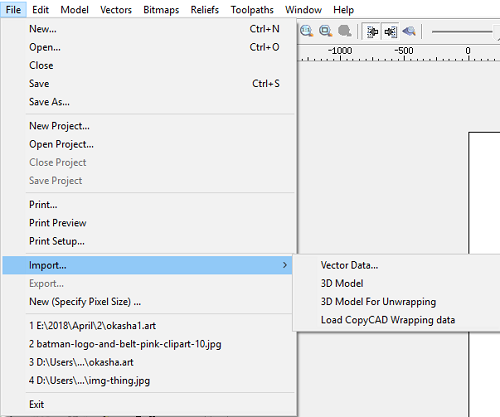
Task: Click the Ctrl+S shortcut text
Action: pos(266,83)
